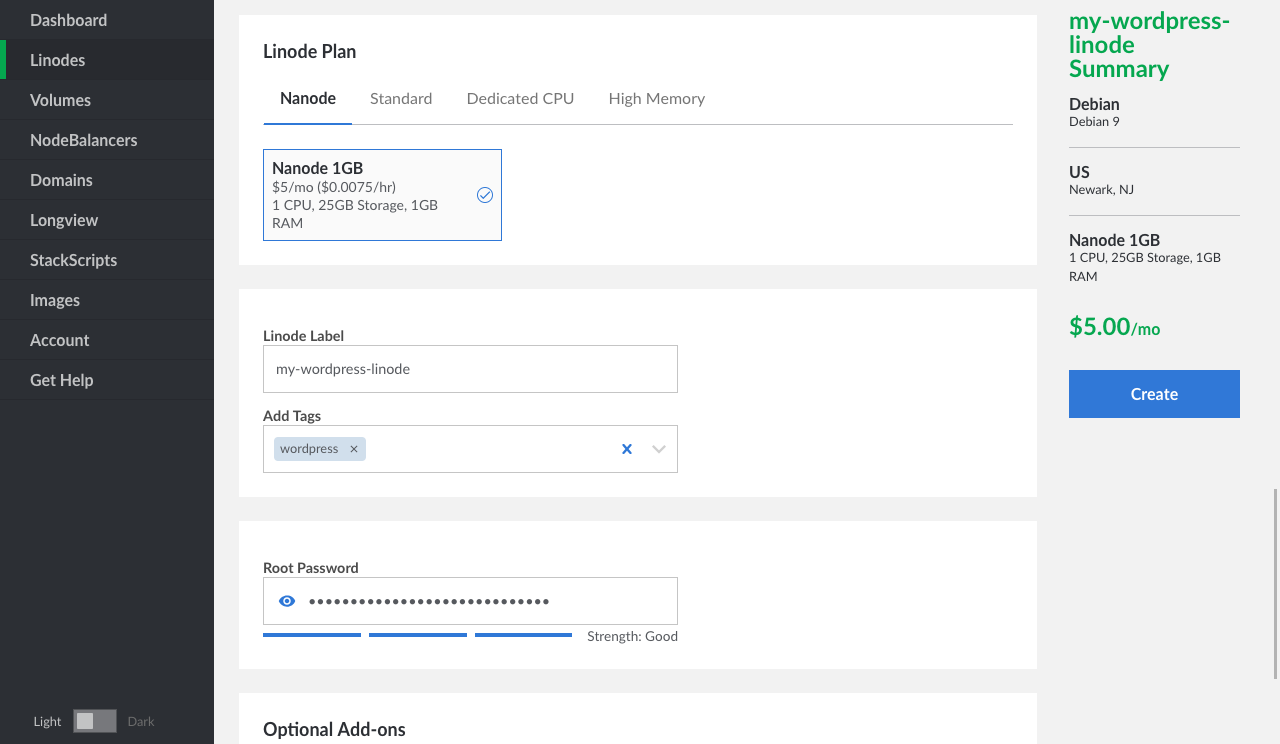
Task: Click the Linode Label text field
Action: coord(470,369)
